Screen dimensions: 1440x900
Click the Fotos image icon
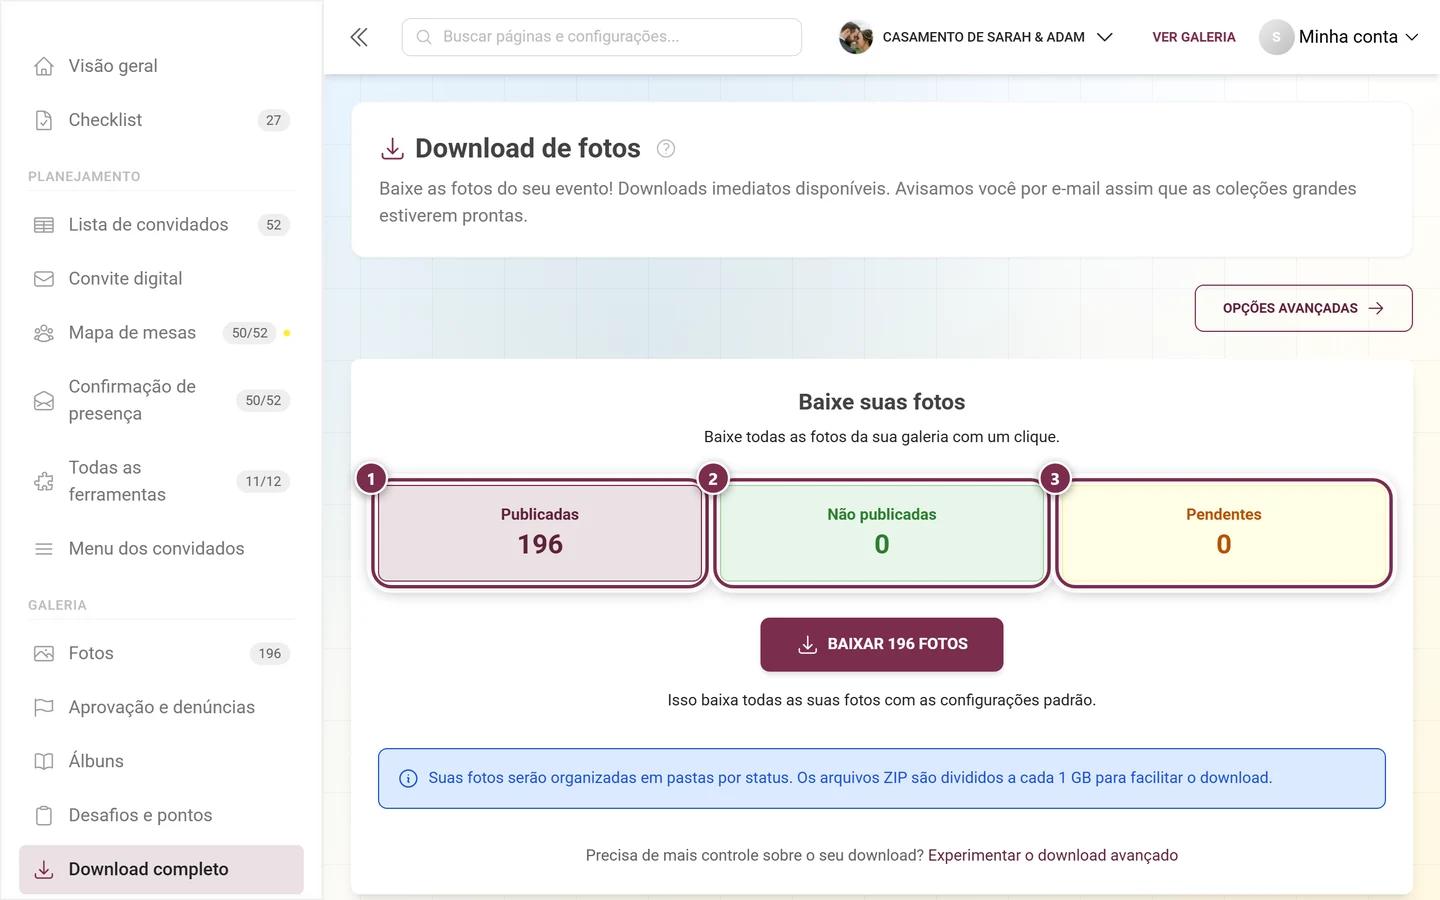click(44, 654)
